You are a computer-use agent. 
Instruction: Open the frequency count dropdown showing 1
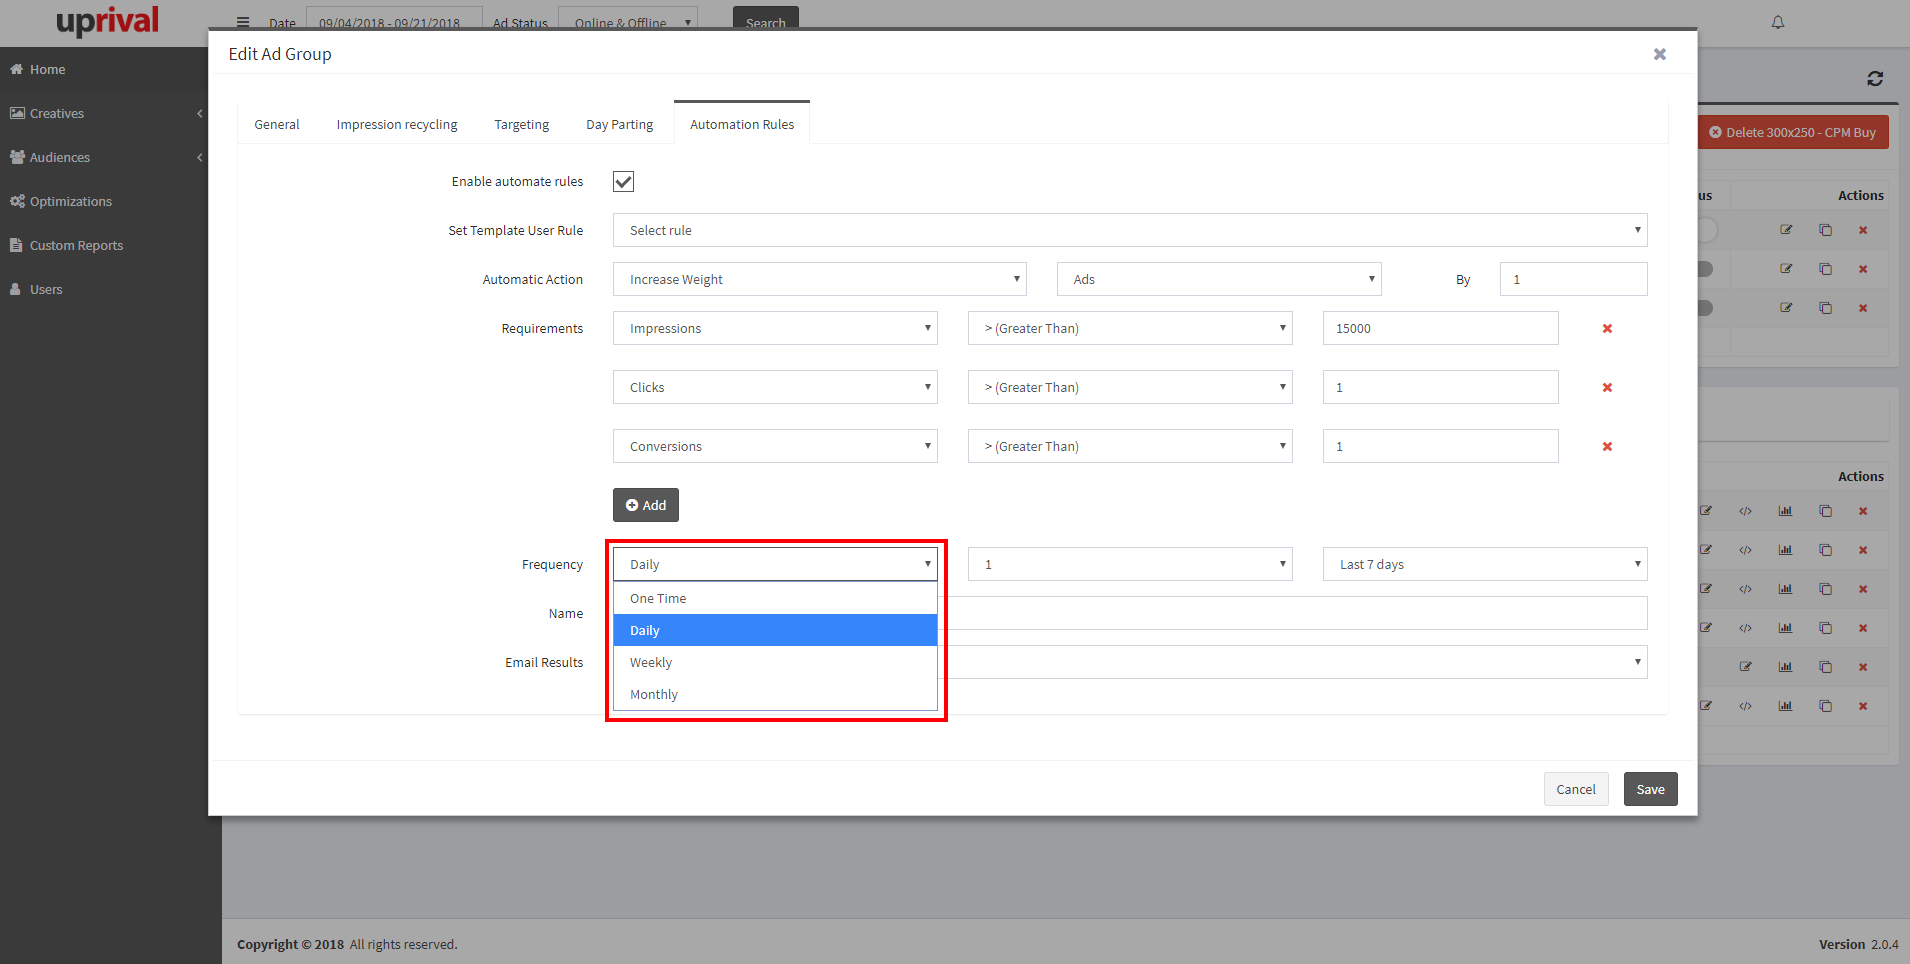1130,564
